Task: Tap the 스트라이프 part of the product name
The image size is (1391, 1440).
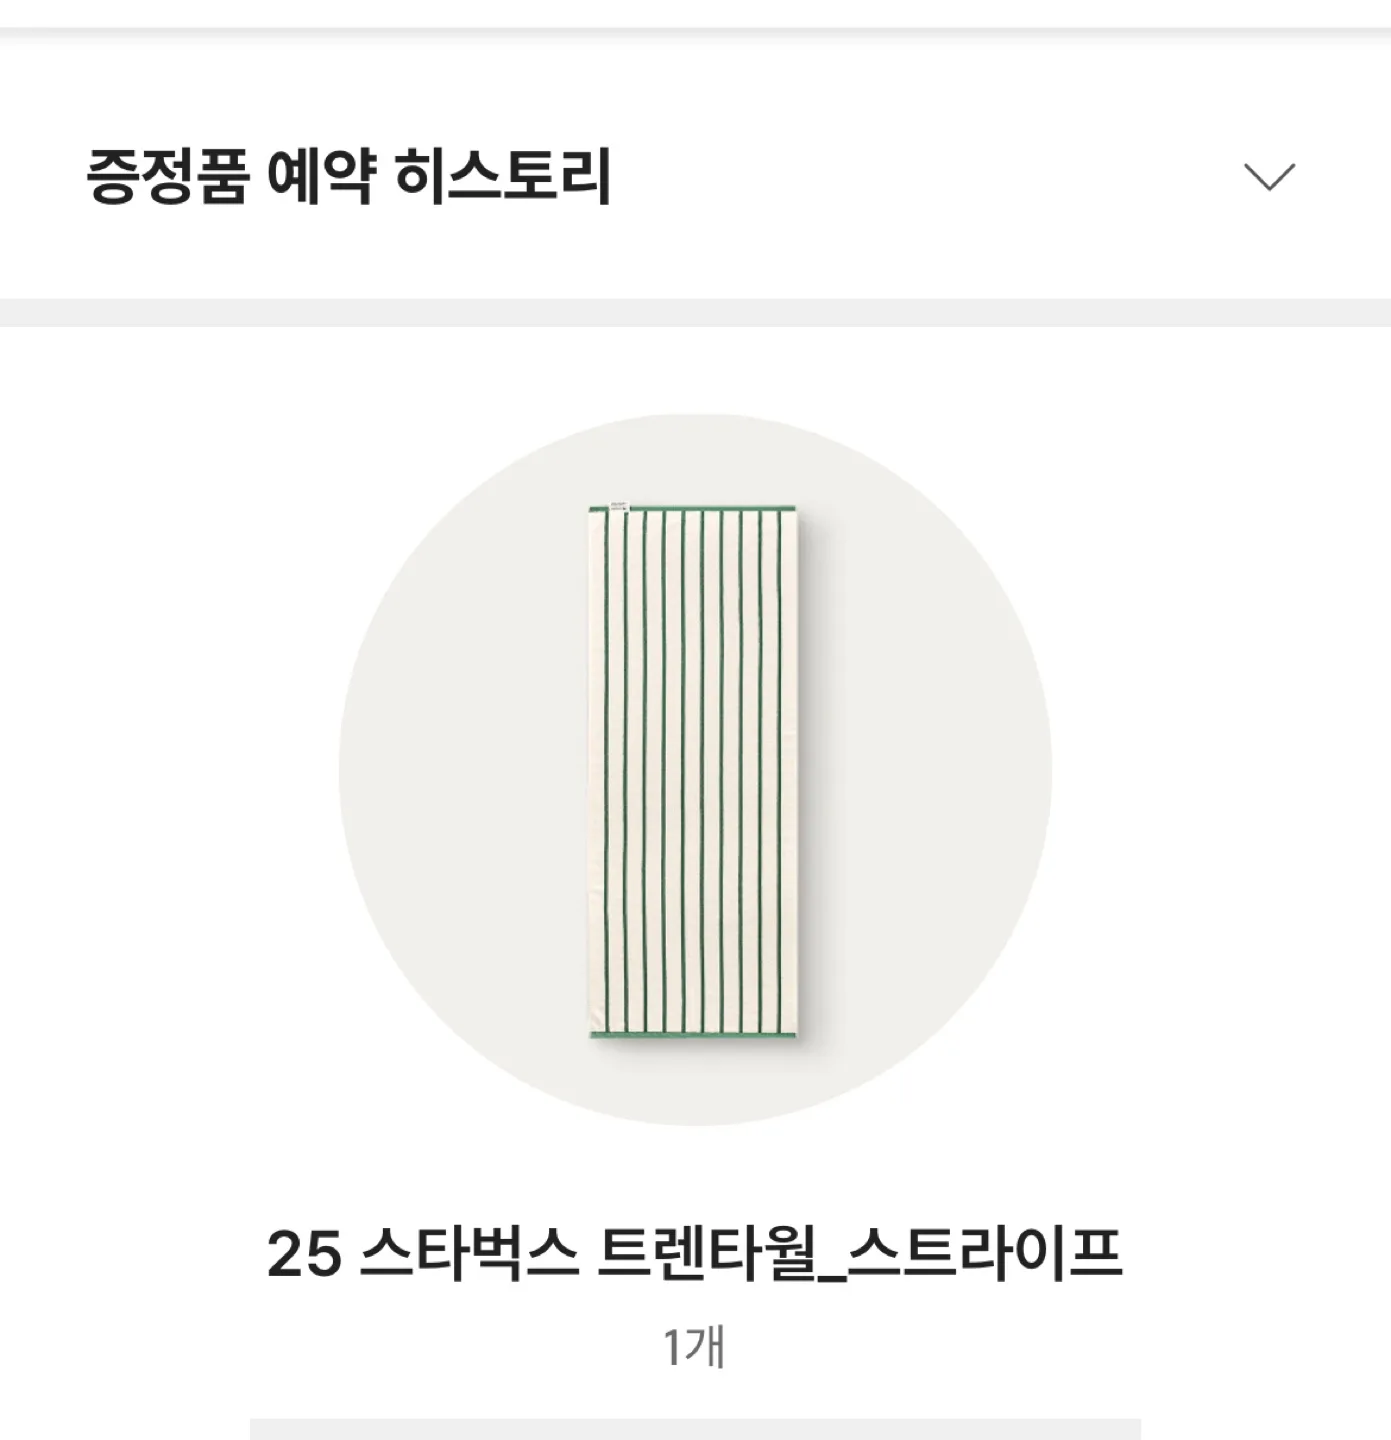Action: (985, 1252)
